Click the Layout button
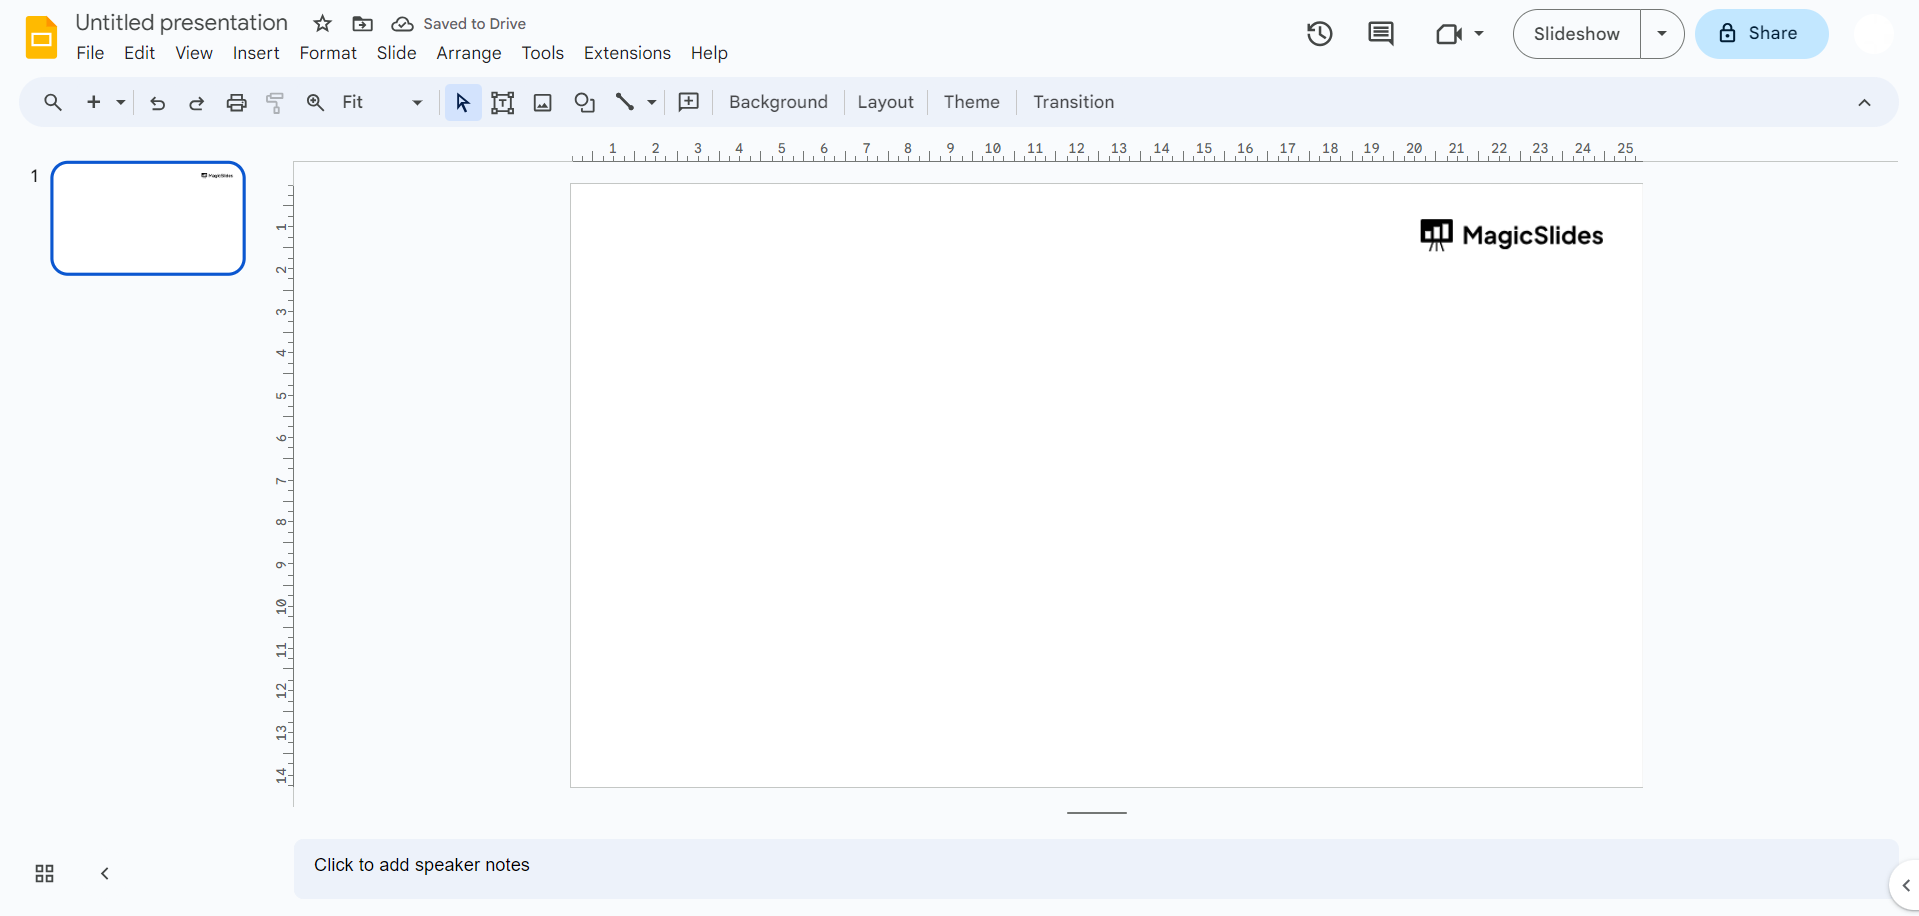This screenshot has width=1919, height=916. 885,102
